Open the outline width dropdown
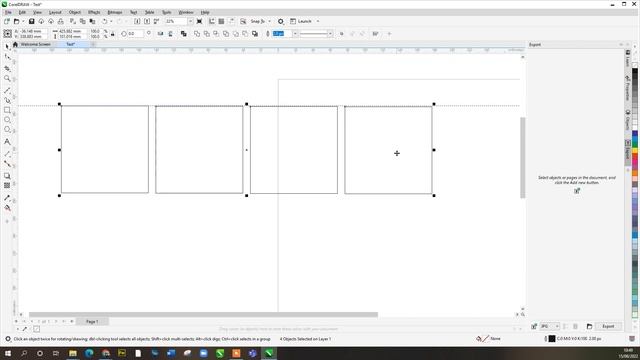This screenshot has width=640, height=360. 295,34
